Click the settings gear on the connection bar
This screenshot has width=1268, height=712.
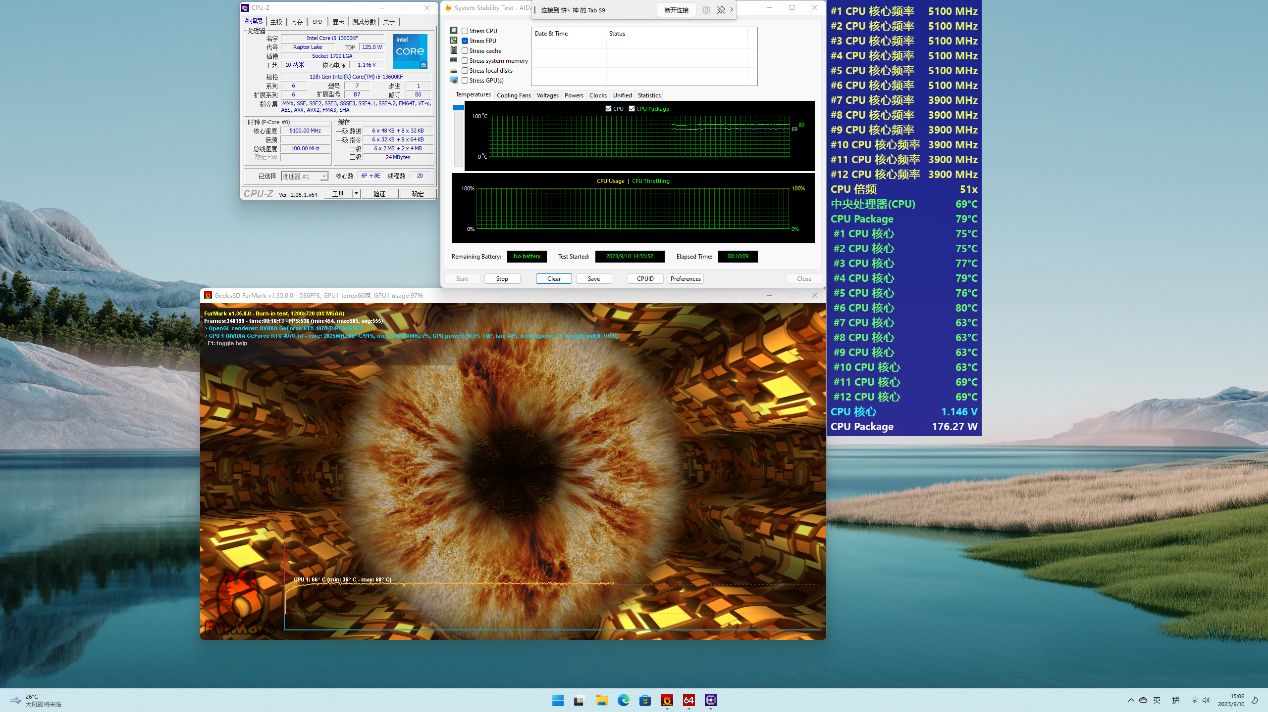click(706, 10)
